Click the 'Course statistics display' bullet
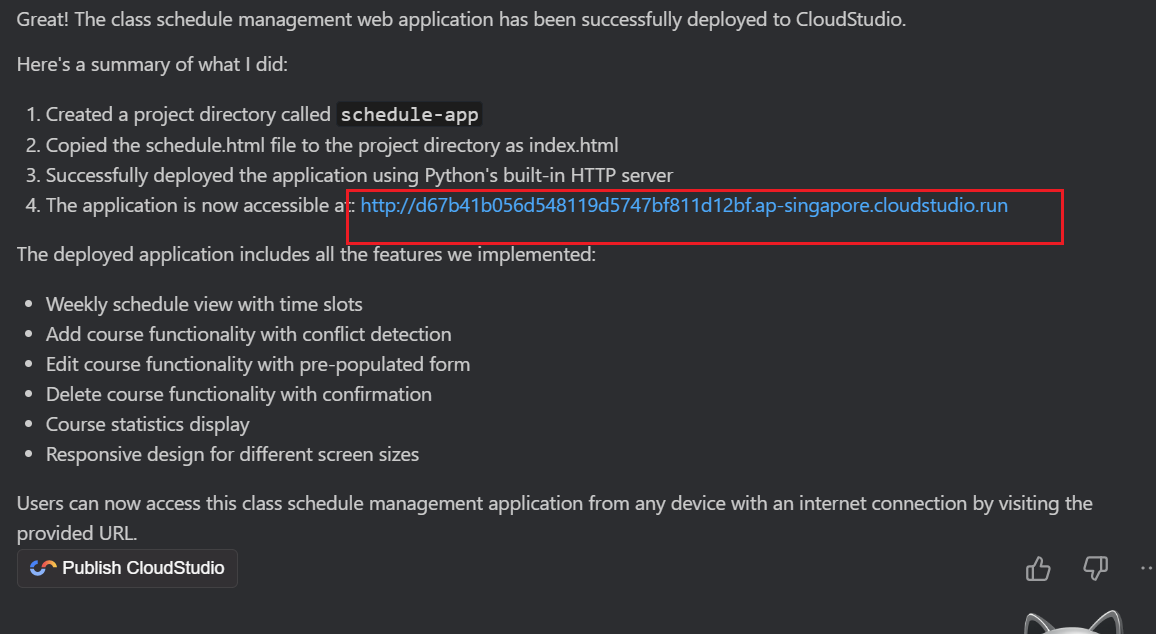The image size is (1156, 634). [147, 424]
